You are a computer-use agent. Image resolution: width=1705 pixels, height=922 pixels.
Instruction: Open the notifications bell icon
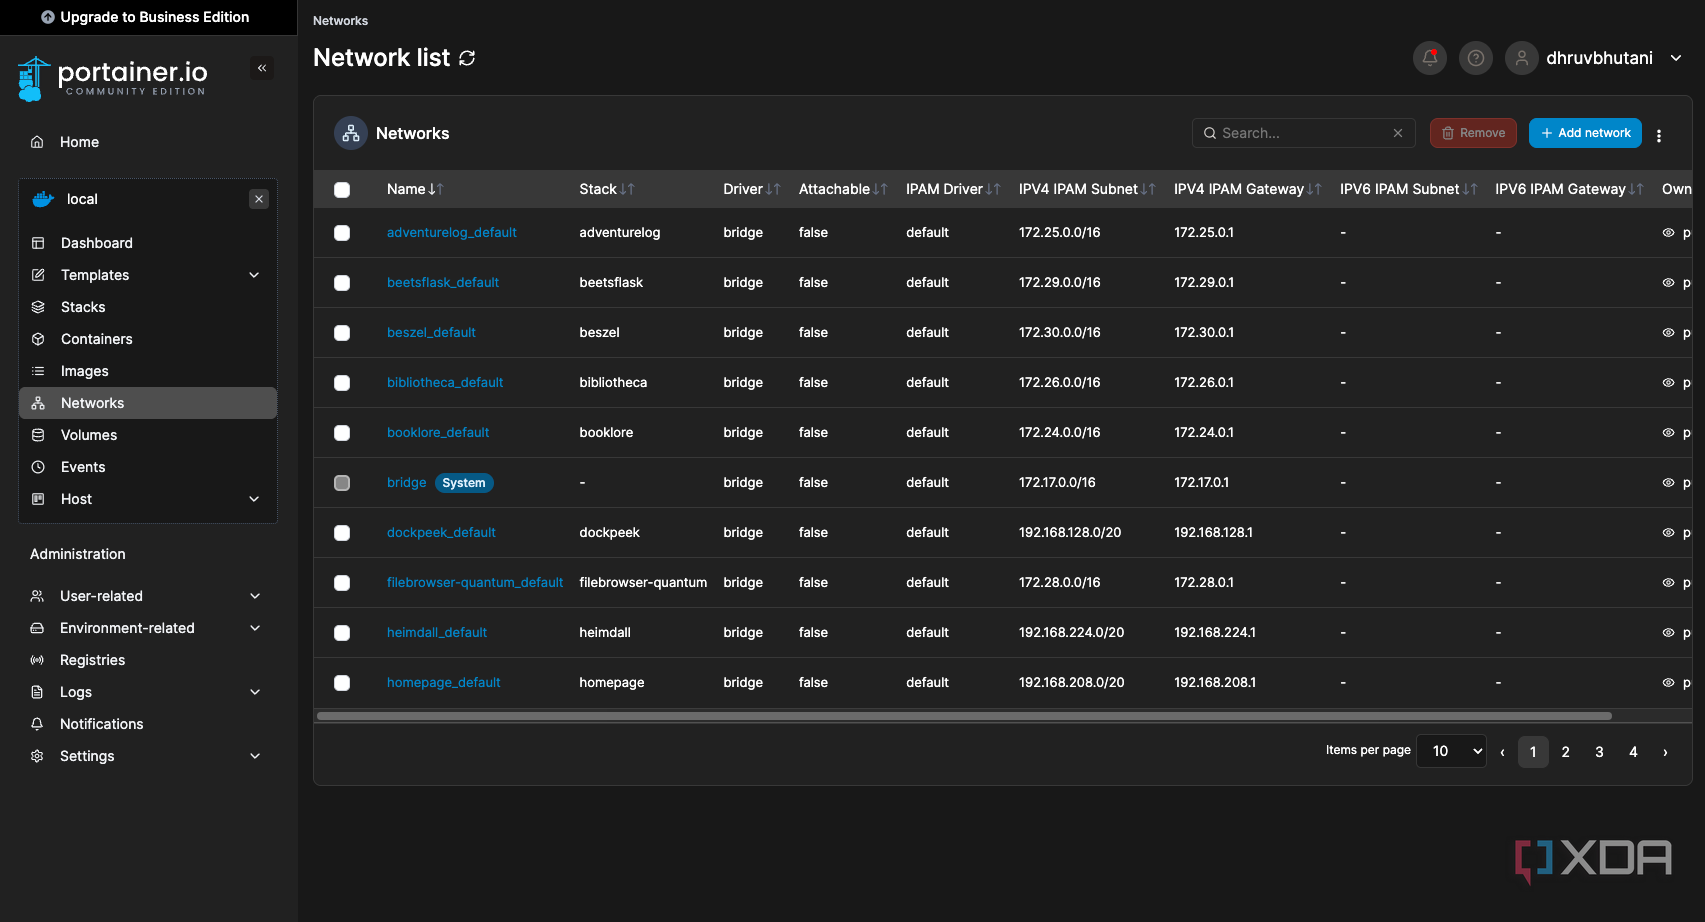point(1430,58)
